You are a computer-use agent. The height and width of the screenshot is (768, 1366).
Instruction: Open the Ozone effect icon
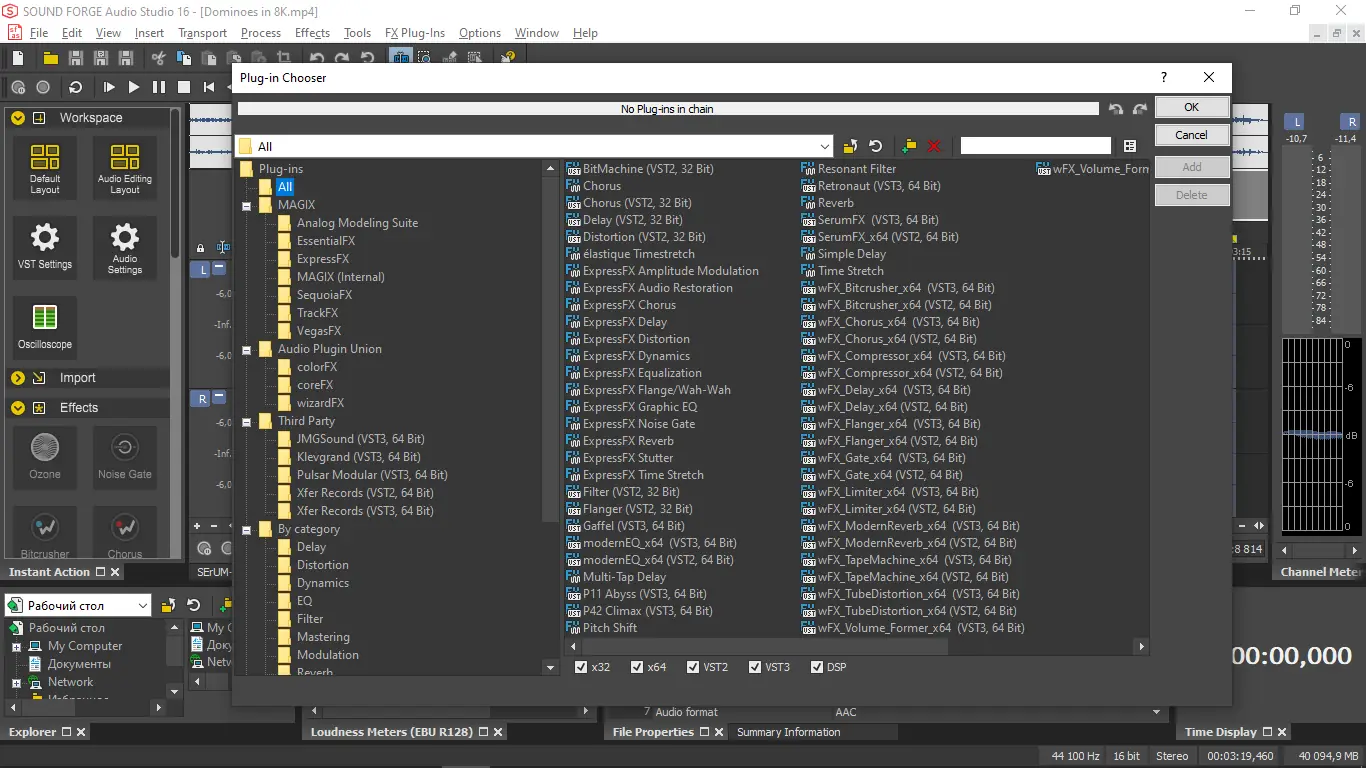[45, 457]
